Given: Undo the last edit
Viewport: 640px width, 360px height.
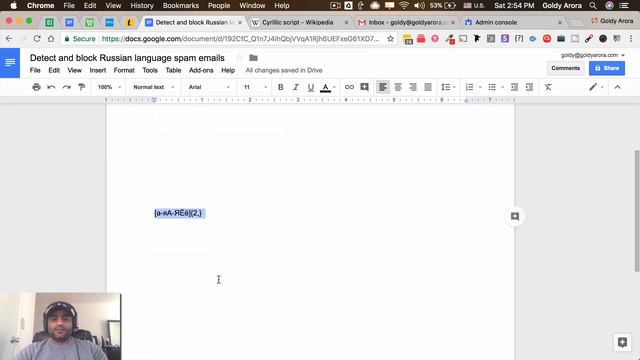Looking at the screenshot, I should (x=51, y=87).
